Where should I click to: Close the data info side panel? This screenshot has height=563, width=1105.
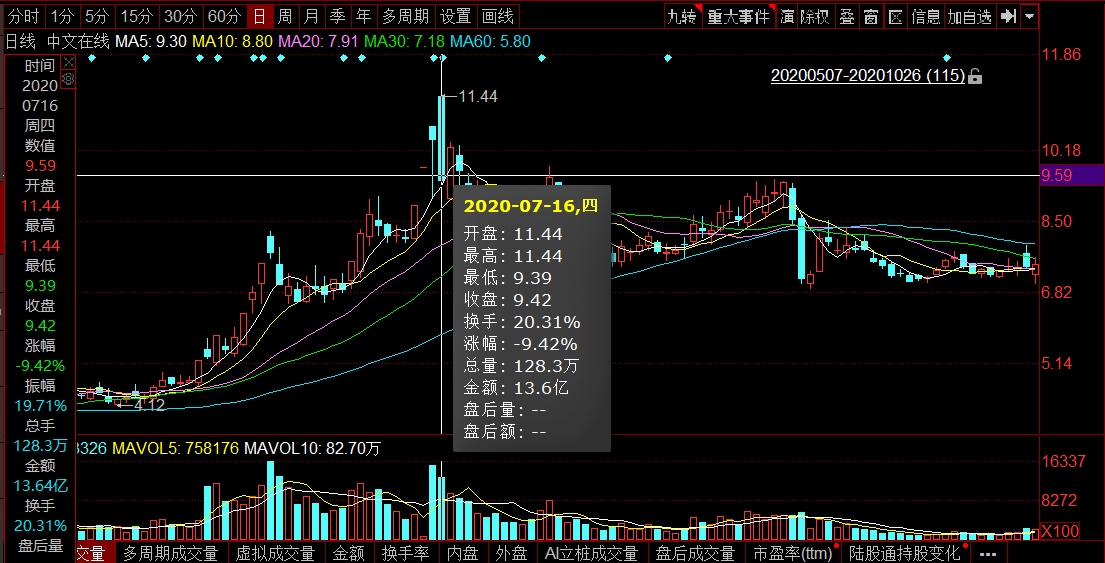click(x=68, y=63)
